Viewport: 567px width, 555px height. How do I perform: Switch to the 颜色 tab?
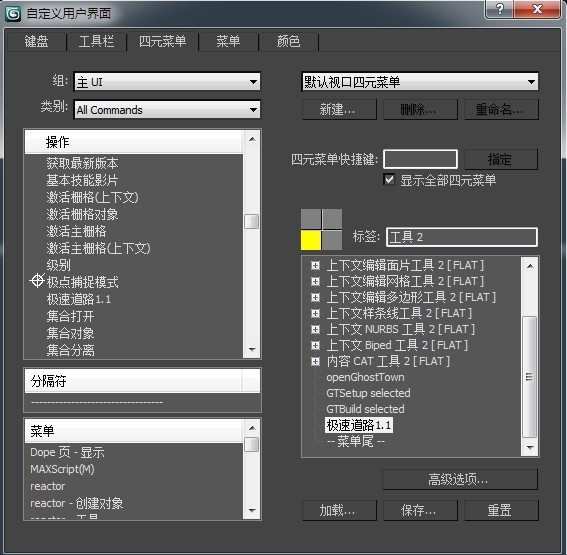pos(289,42)
